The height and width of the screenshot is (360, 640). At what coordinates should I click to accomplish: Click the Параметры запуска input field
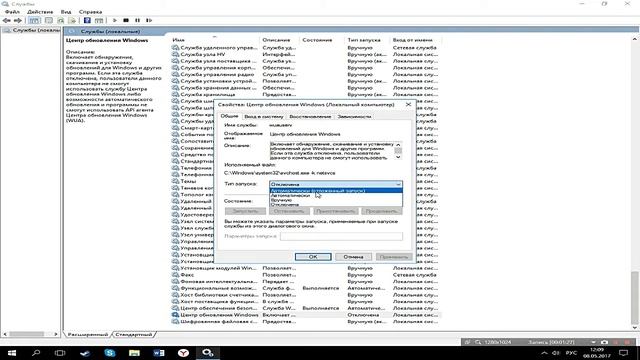[x=341, y=236]
